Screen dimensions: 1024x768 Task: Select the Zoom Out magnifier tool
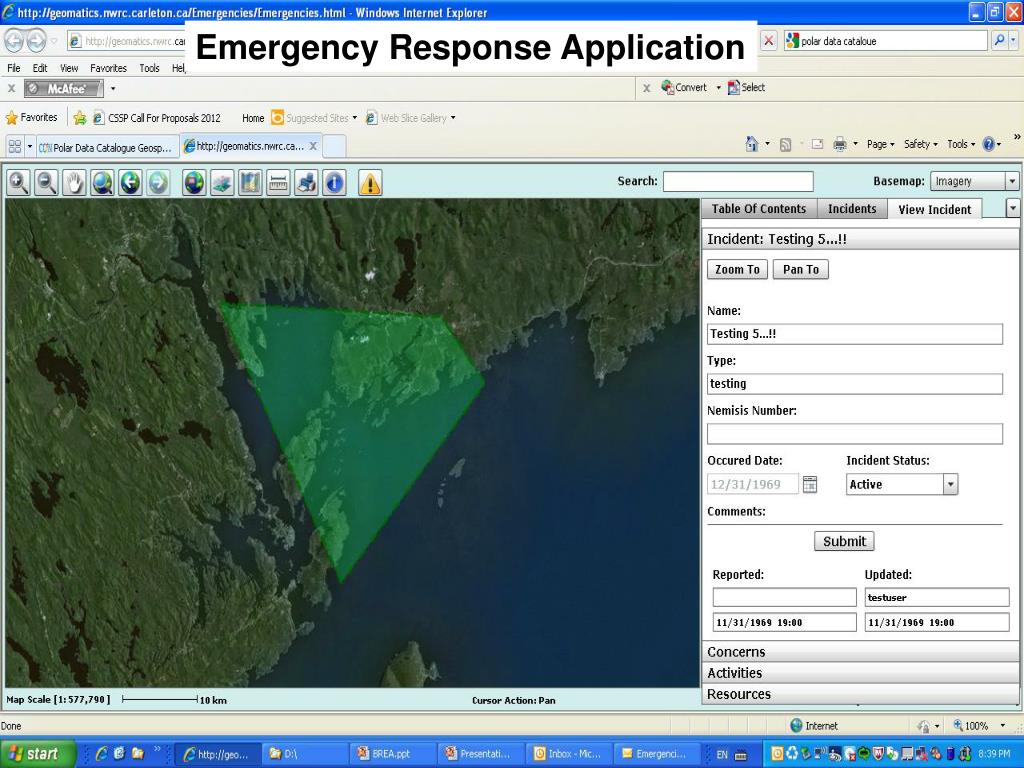coord(46,182)
